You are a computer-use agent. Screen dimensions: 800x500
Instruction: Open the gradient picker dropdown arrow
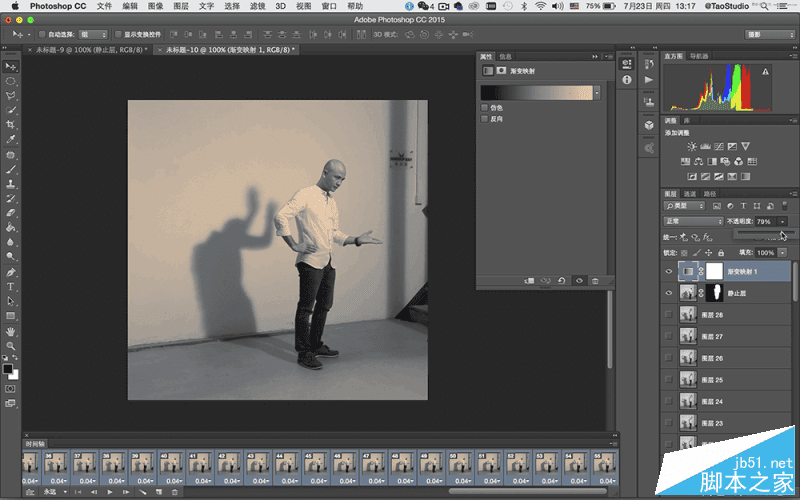(x=597, y=91)
